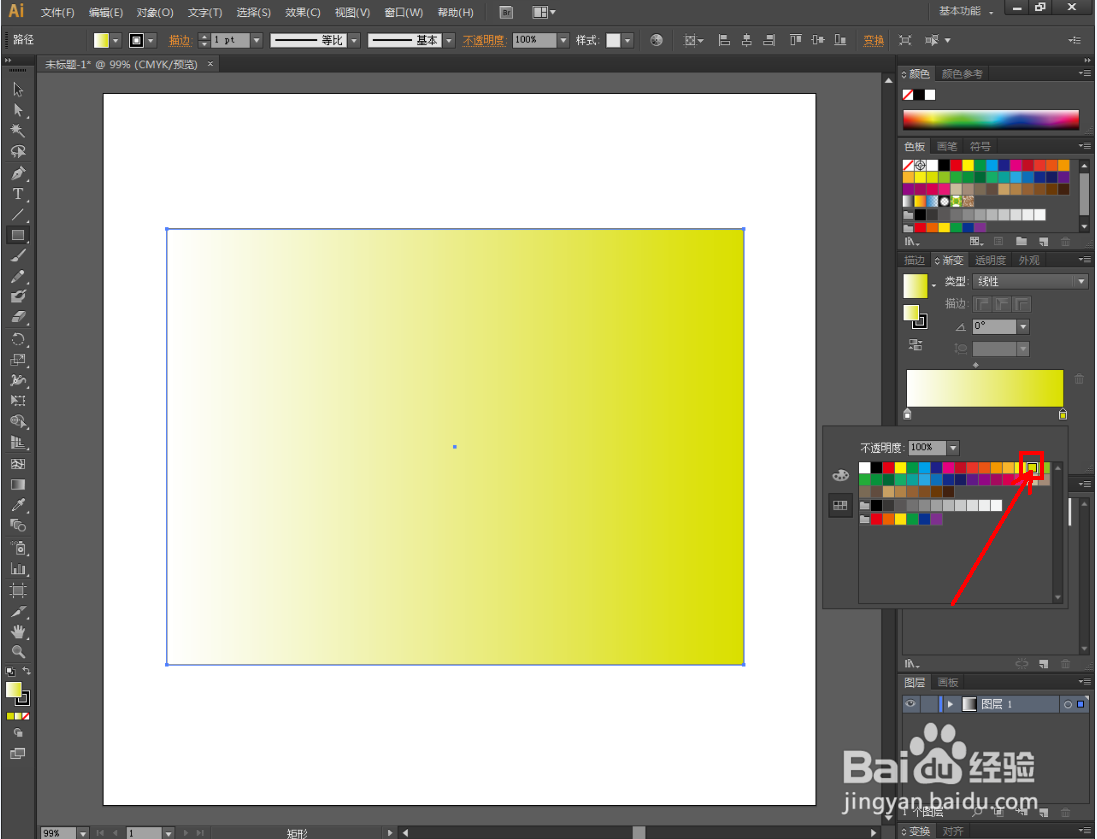Open the Bridge (Br) button
The height and width of the screenshot is (839, 1097).
[x=506, y=12]
